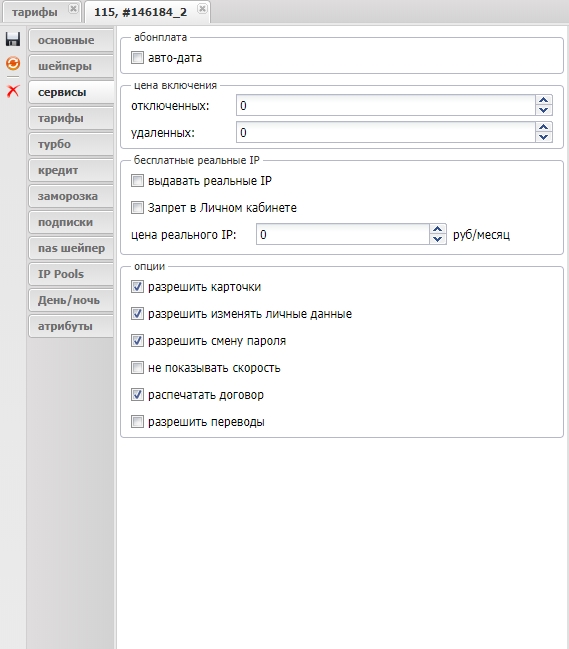Screen dimensions: 569x649
Task: Increase цена реального IP with up arrow
Action: coord(437,229)
